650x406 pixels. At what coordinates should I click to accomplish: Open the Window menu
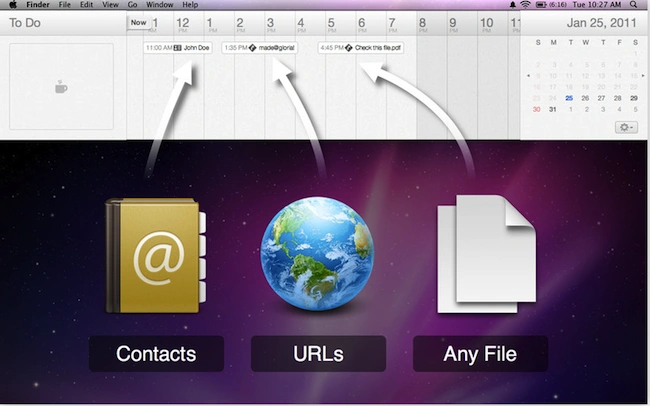pos(160,5)
